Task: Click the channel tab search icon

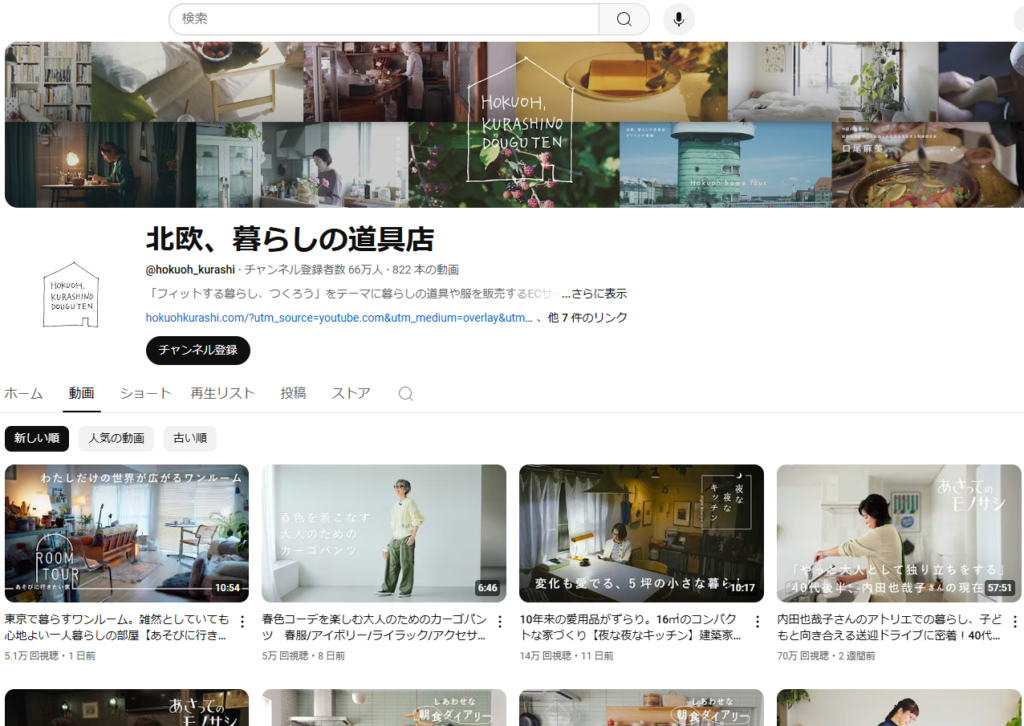Action: [406, 394]
